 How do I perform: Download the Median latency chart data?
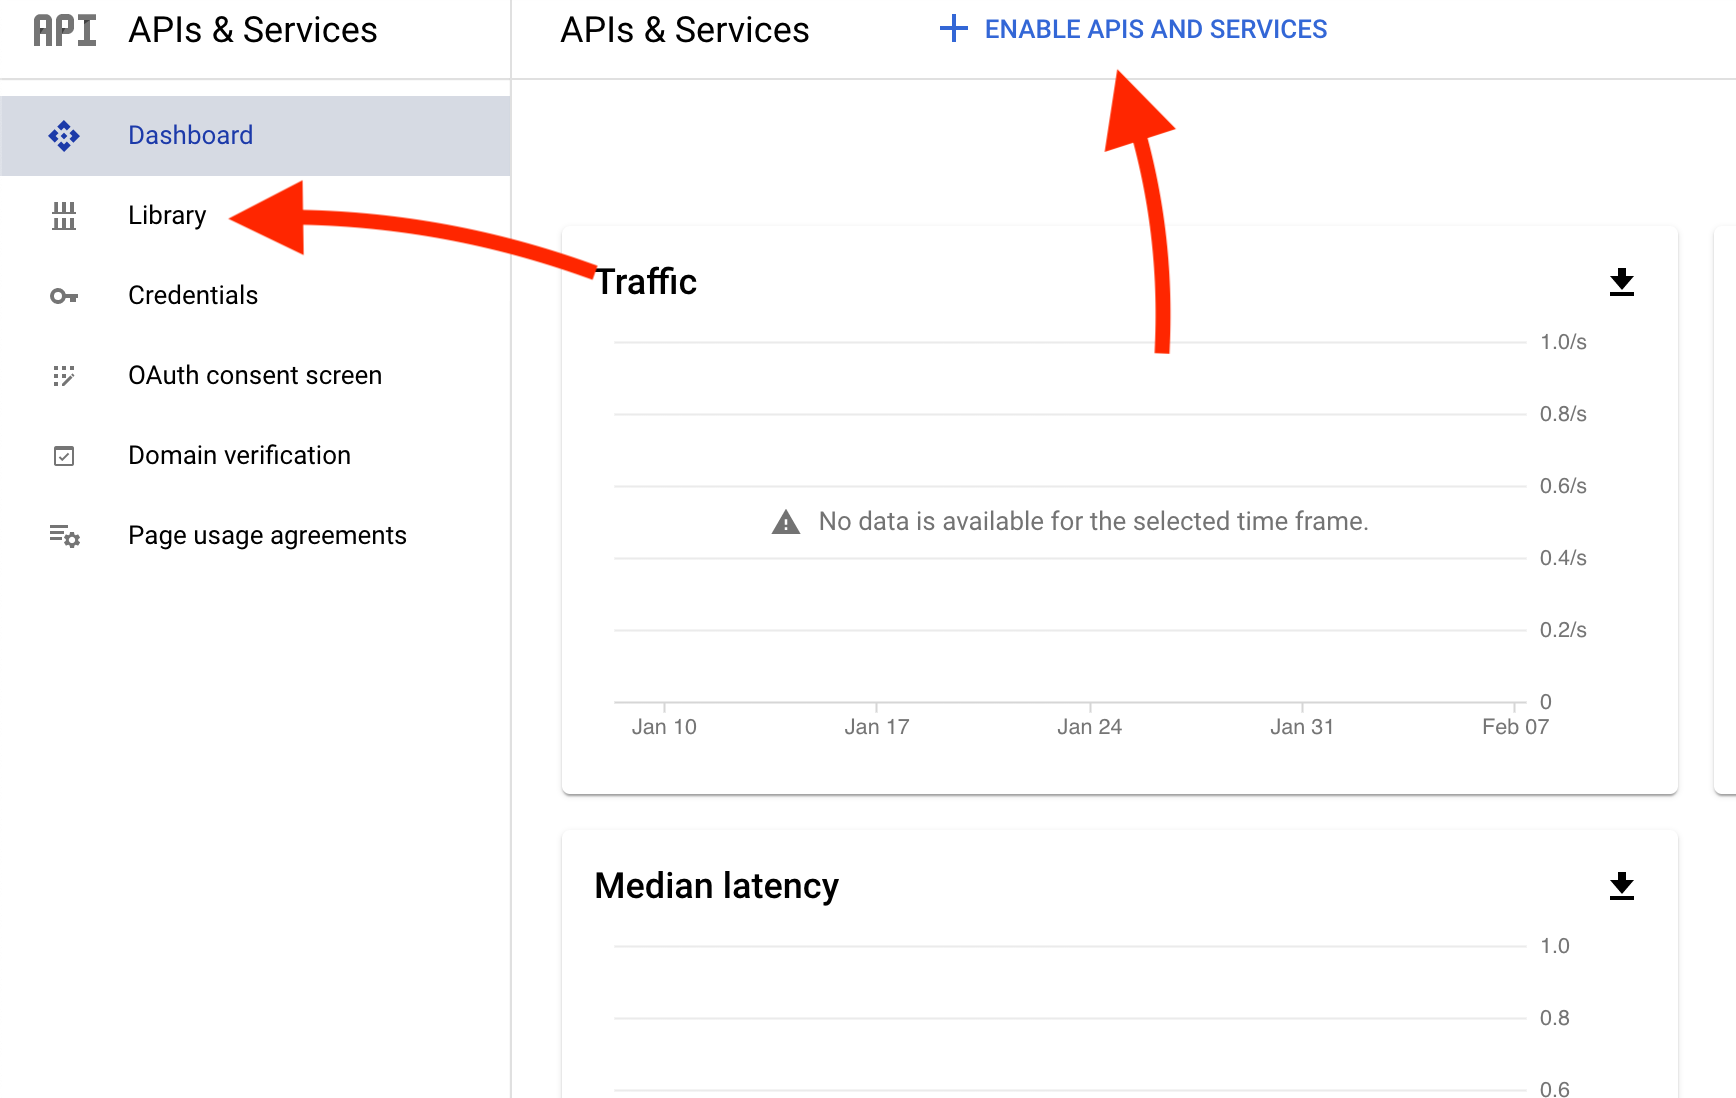click(1622, 886)
